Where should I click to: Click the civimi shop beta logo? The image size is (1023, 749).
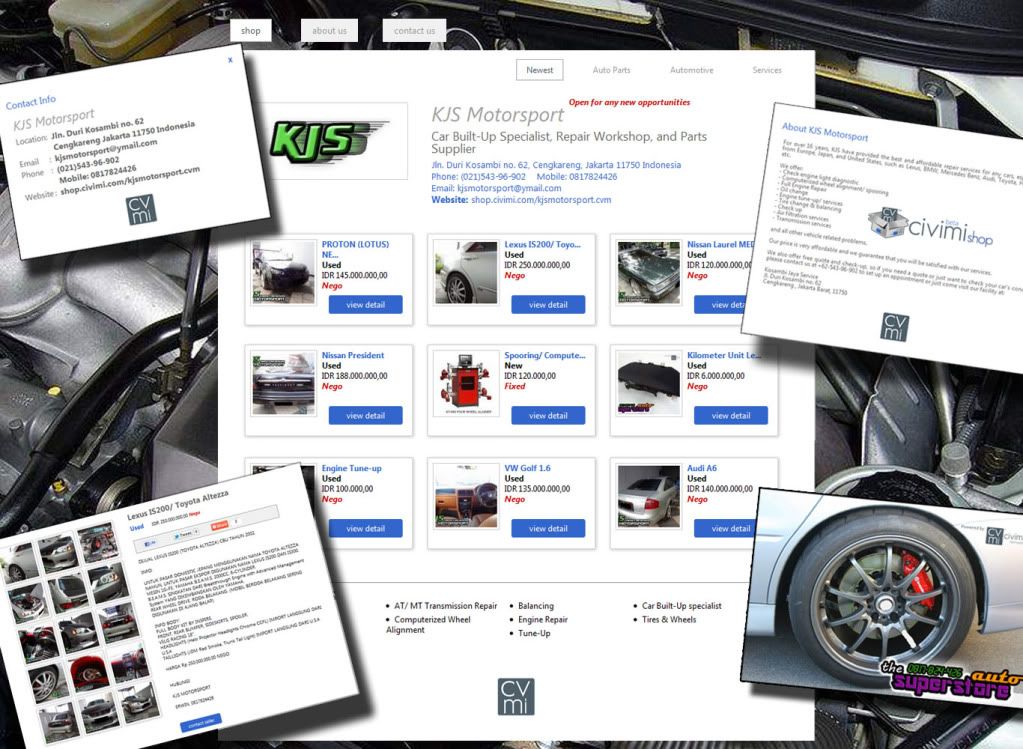[x=930, y=226]
